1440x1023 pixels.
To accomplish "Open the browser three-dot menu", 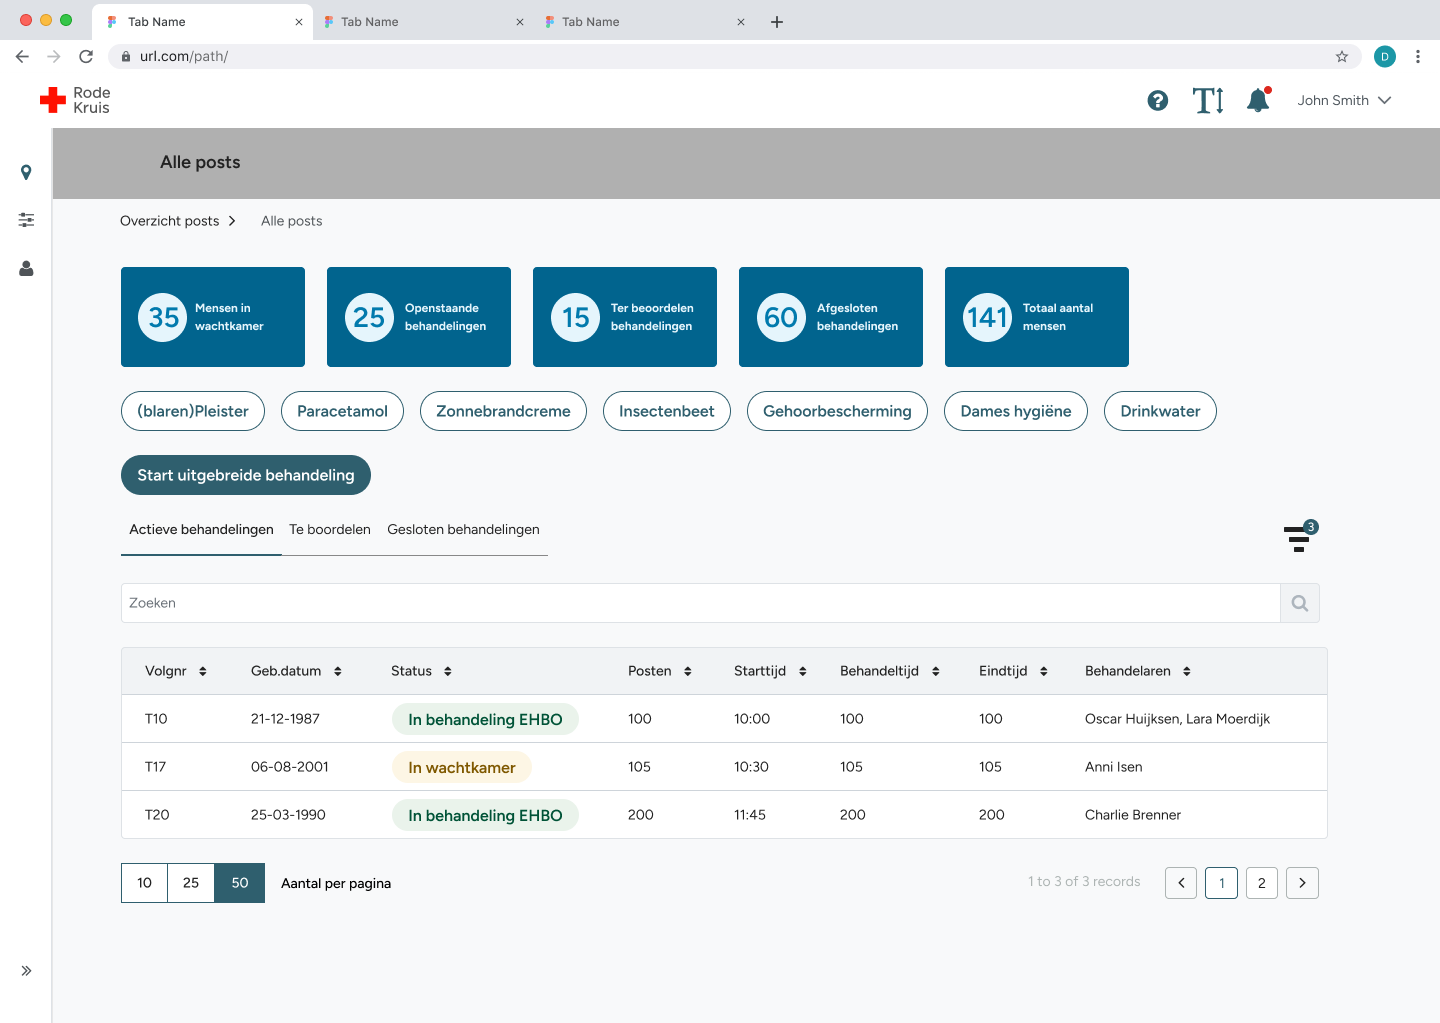I will click(x=1418, y=56).
